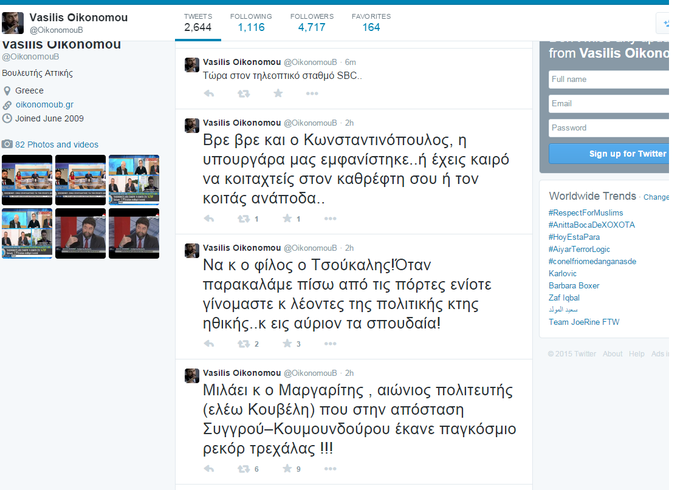Click the Email input field
Image resolution: width=700 pixels, height=490 pixels.
(x=609, y=104)
